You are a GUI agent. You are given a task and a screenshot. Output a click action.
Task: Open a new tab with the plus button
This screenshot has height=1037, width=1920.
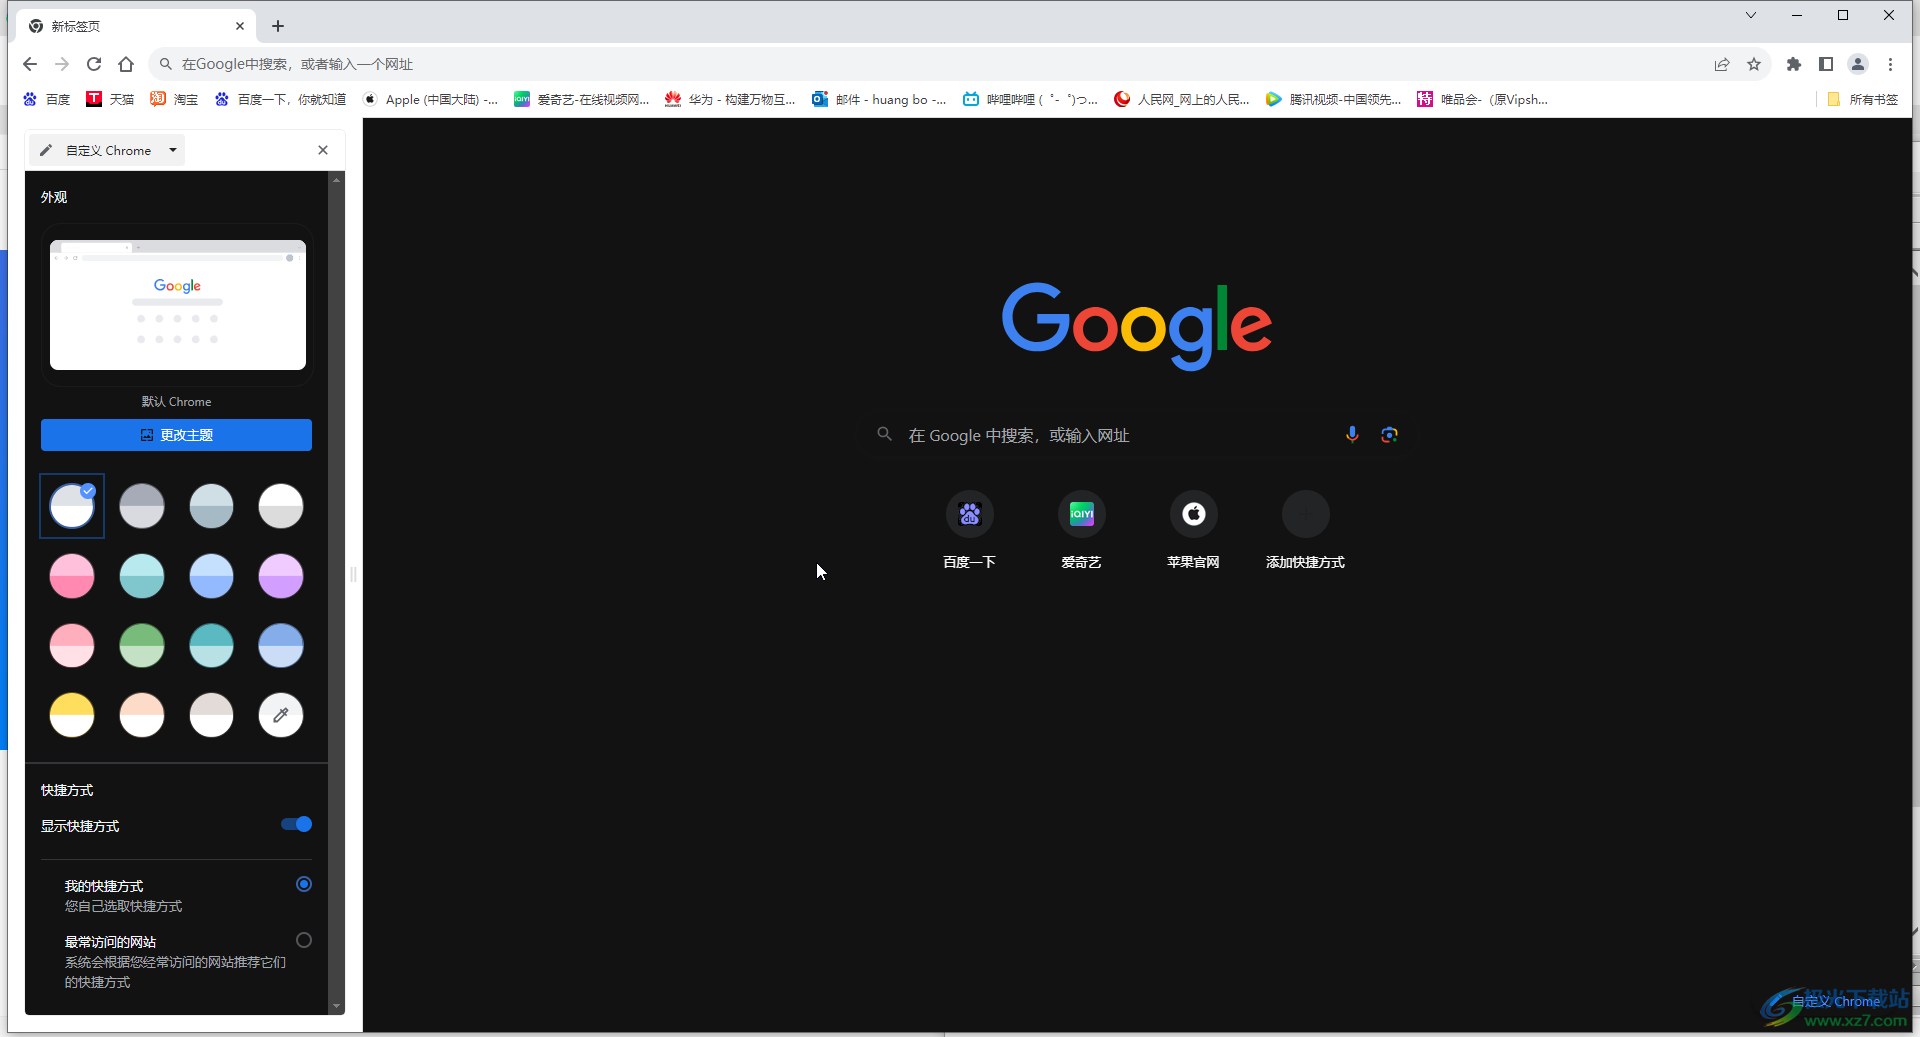click(278, 26)
